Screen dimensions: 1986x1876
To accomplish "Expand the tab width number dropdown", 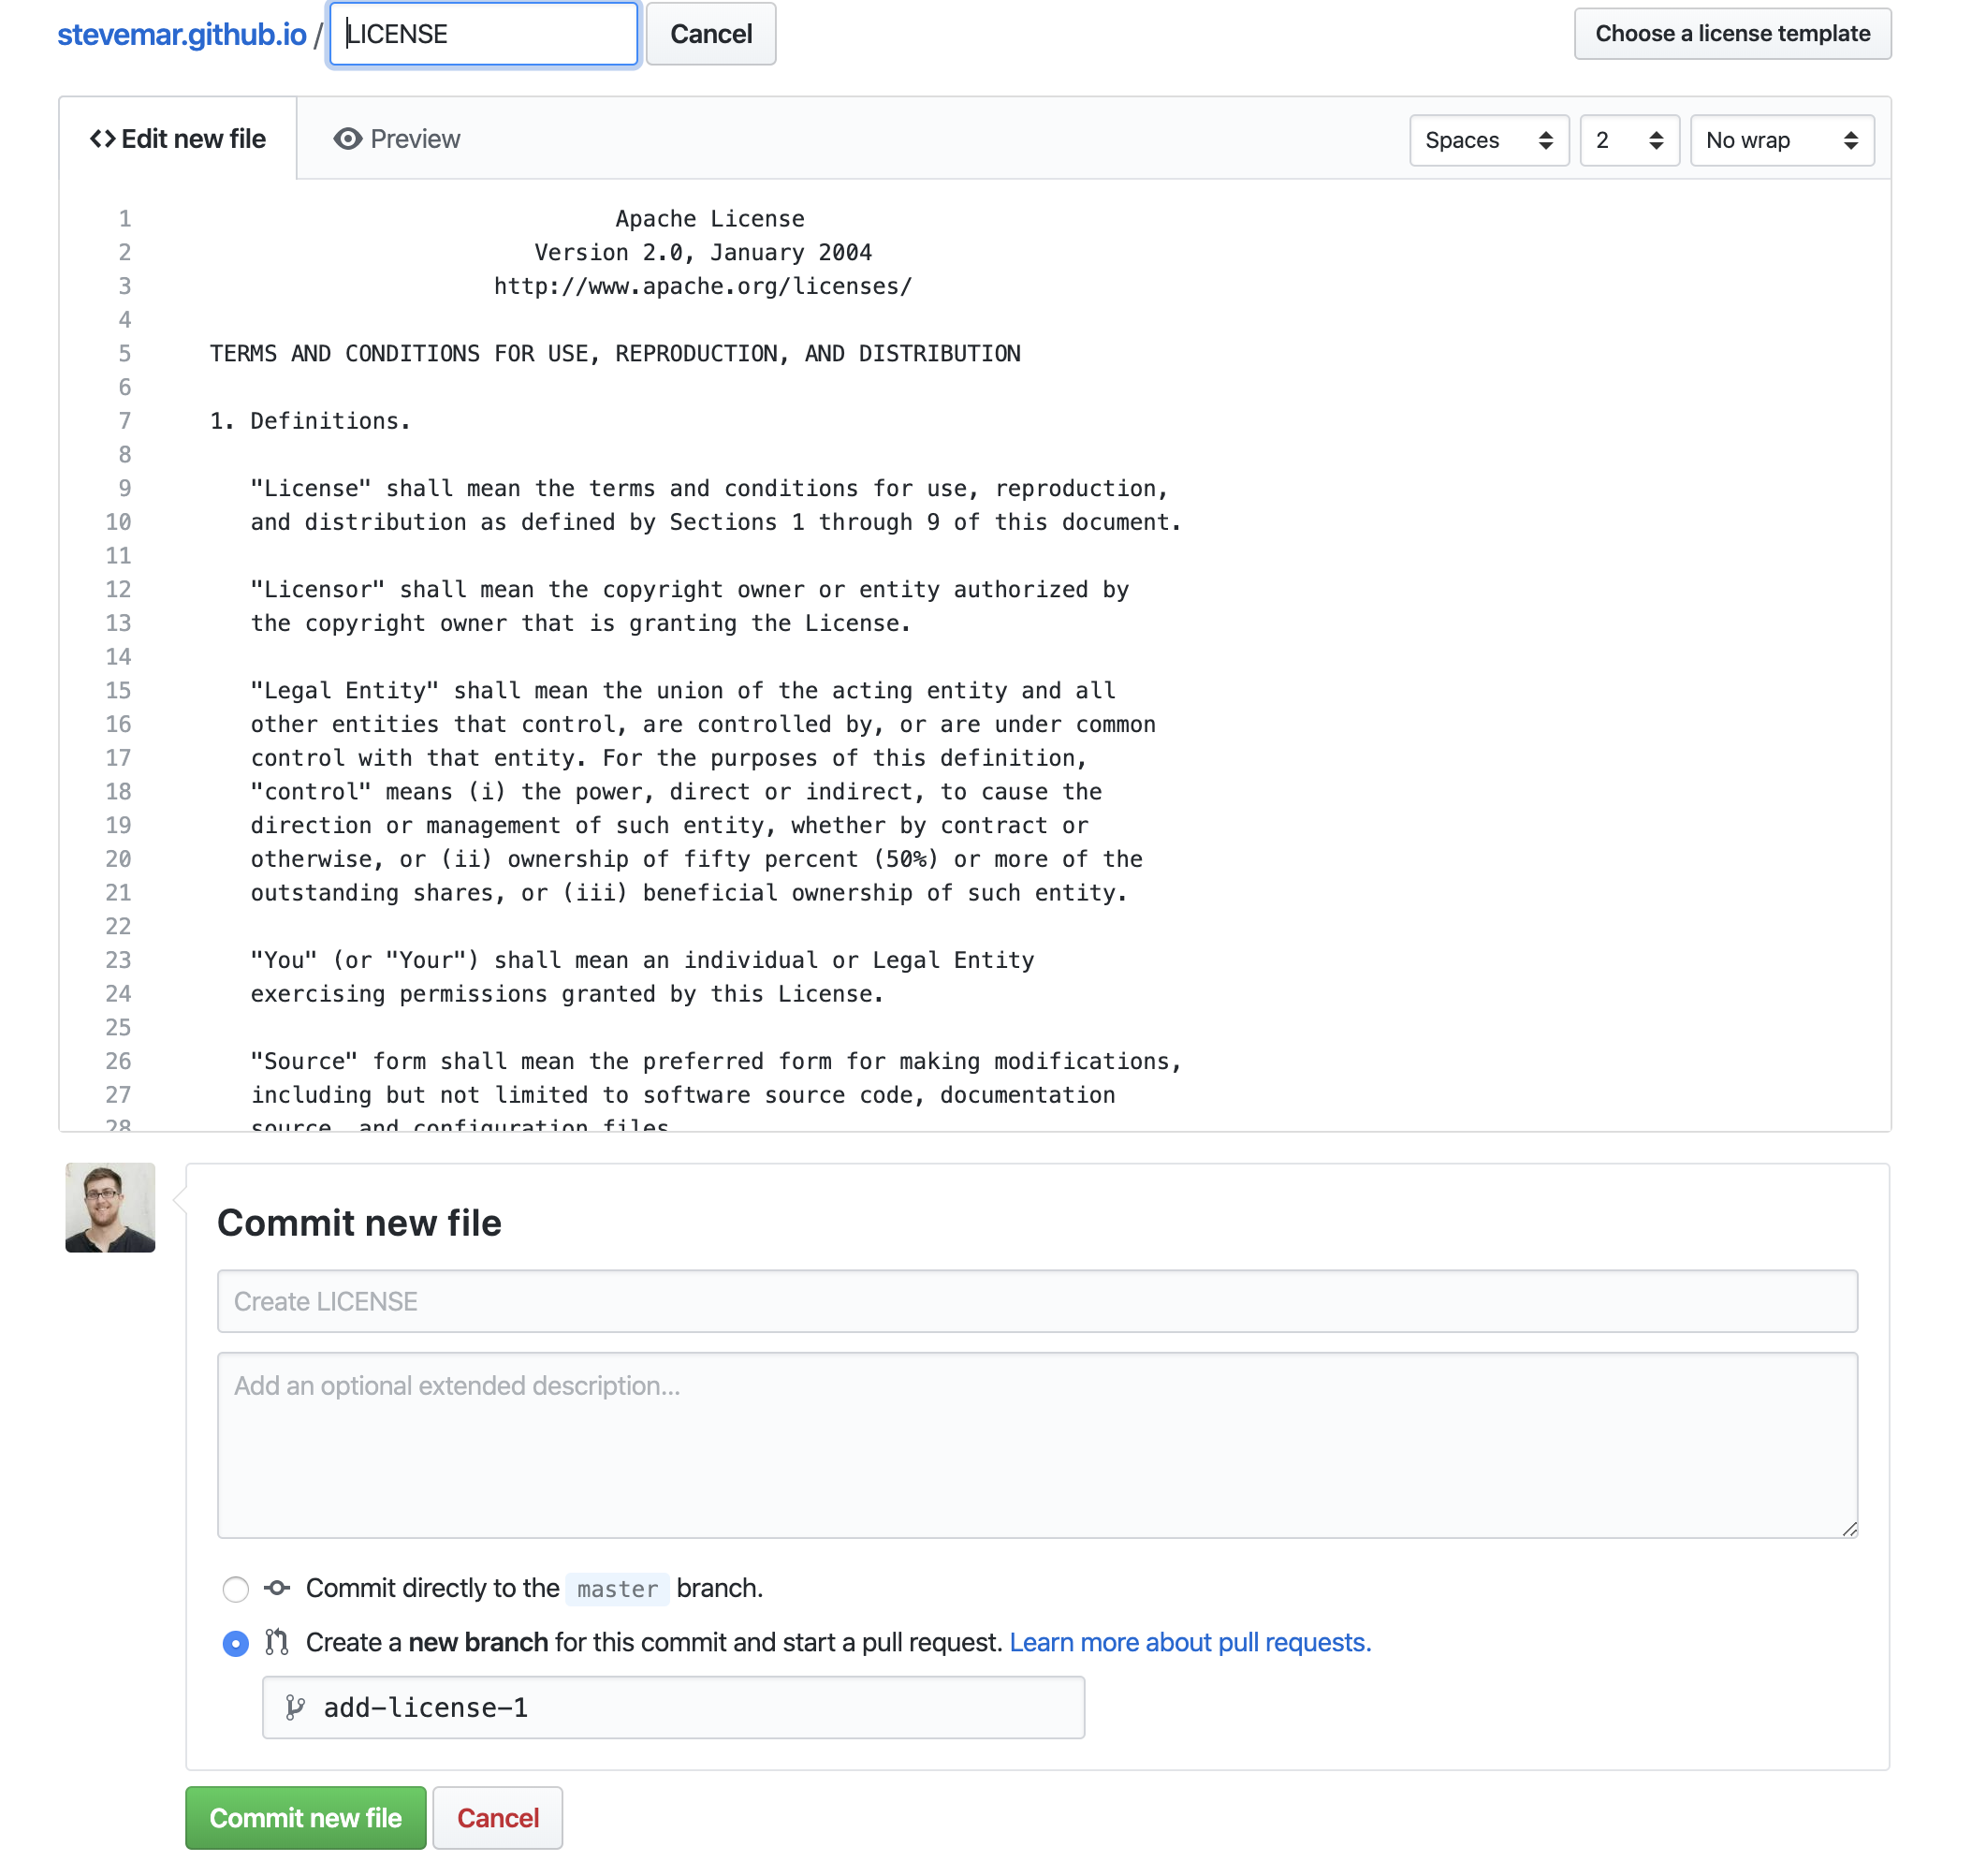I will pyautogui.click(x=1623, y=139).
